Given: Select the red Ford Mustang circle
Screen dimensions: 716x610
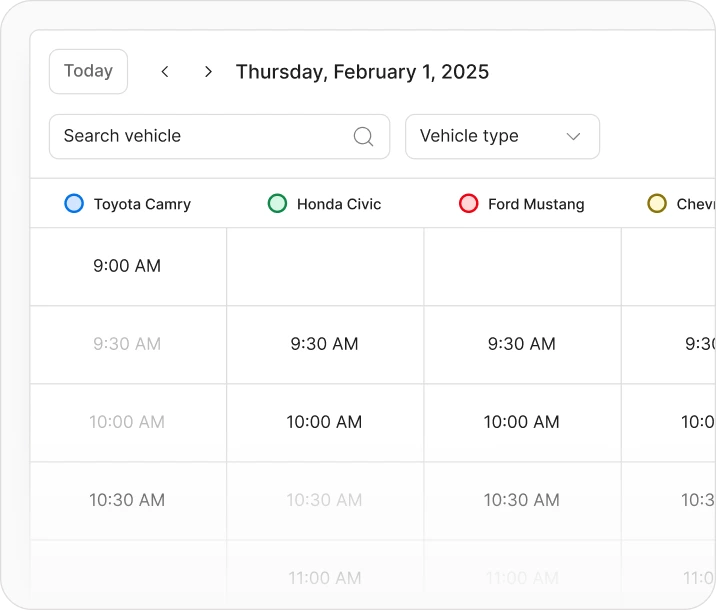Looking at the screenshot, I should [x=469, y=203].
